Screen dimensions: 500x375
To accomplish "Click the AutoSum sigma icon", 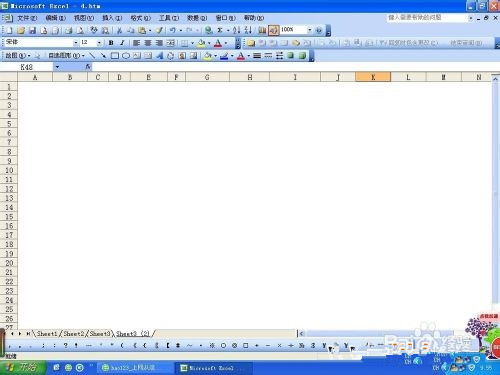I will [220, 30].
